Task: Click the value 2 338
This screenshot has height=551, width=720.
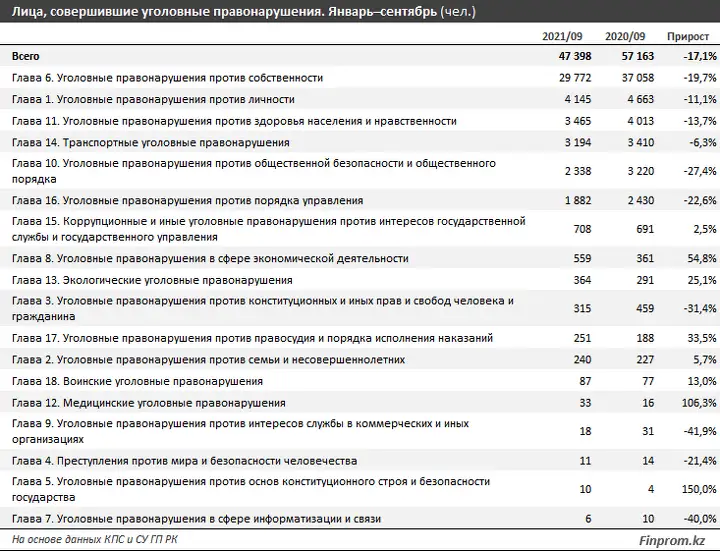Action: tap(578, 171)
